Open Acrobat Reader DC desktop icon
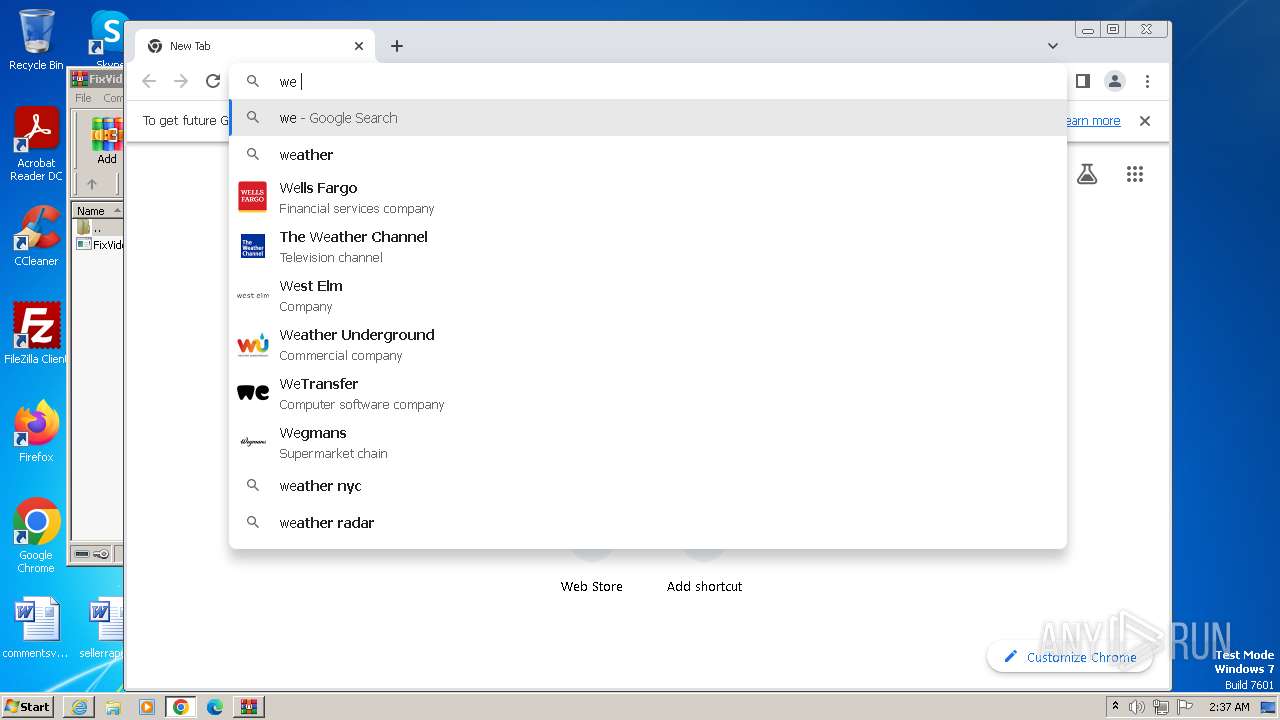1280x720 pixels. coord(36,144)
